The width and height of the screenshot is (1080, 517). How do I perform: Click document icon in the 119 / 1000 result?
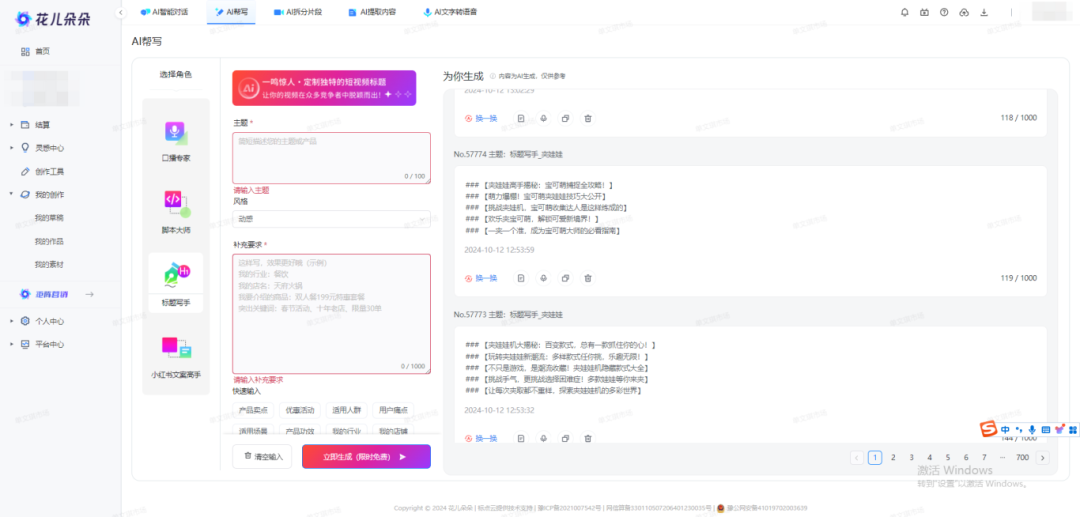[x=521, y=278]
